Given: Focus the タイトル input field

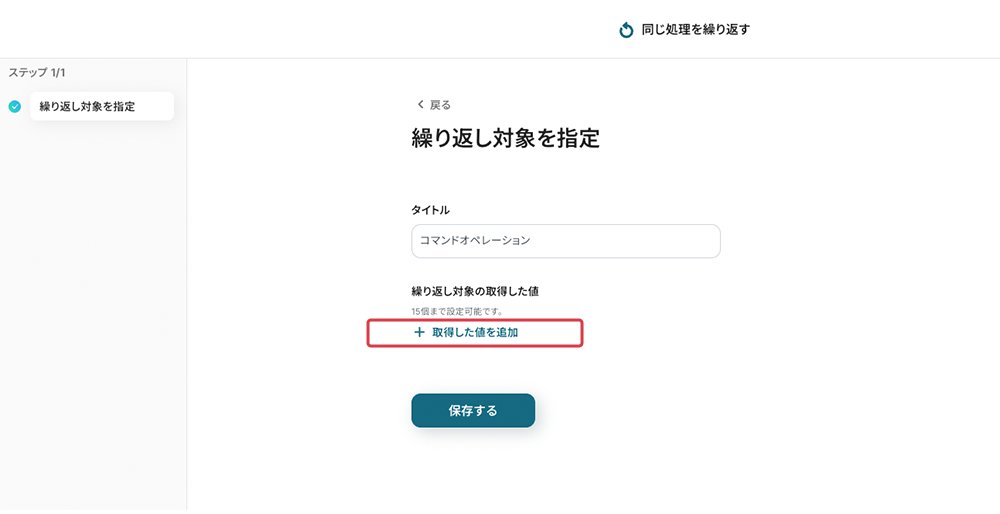Looking at the screenshot, I should click(565, 241).
